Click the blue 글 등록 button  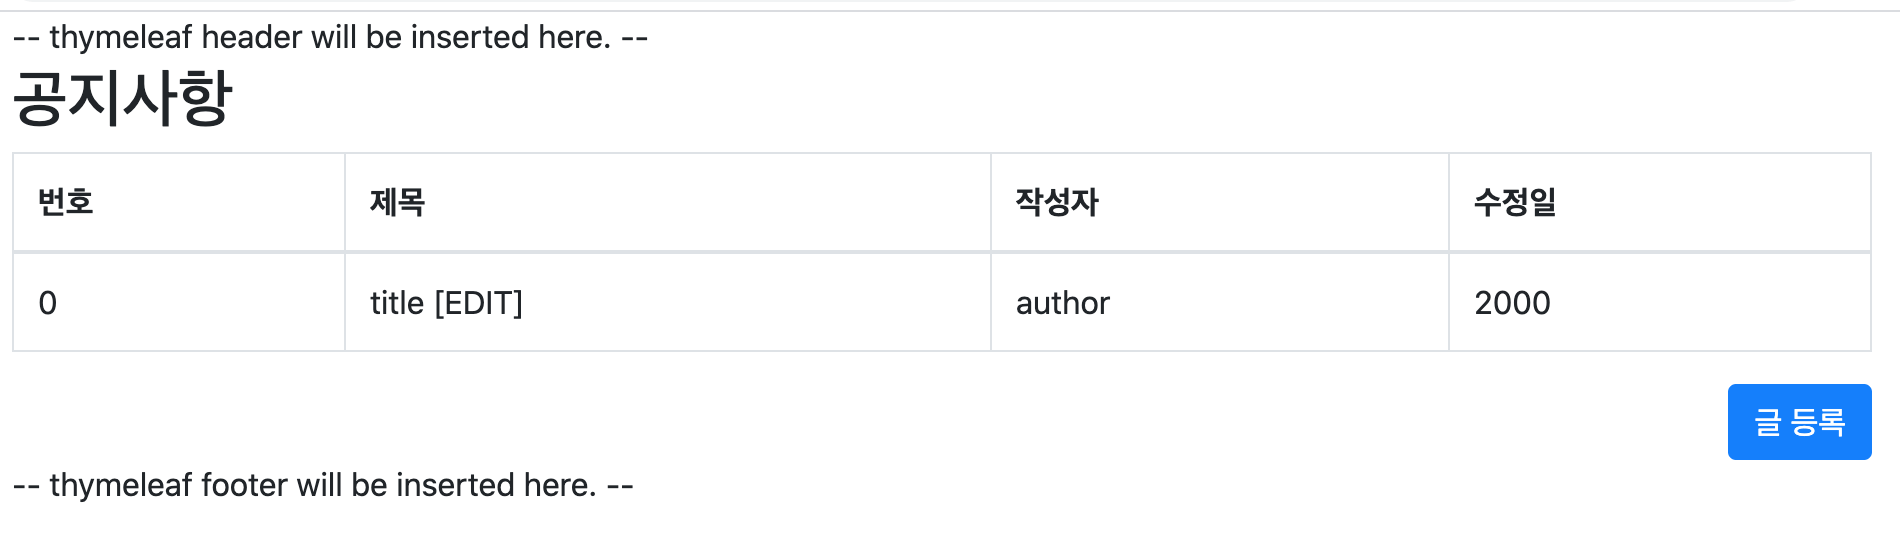click(x=1799, y=422)
